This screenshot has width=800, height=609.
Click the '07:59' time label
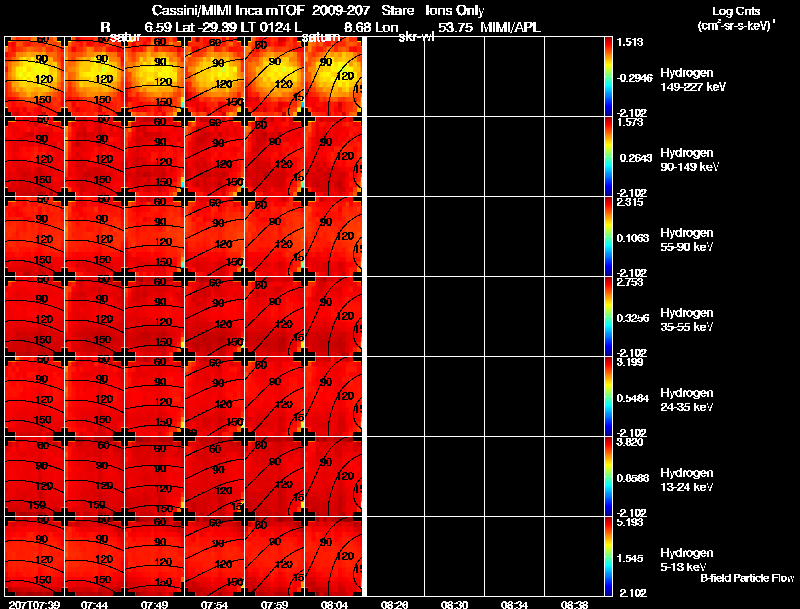pyautogui.click(x=274, y=604)
